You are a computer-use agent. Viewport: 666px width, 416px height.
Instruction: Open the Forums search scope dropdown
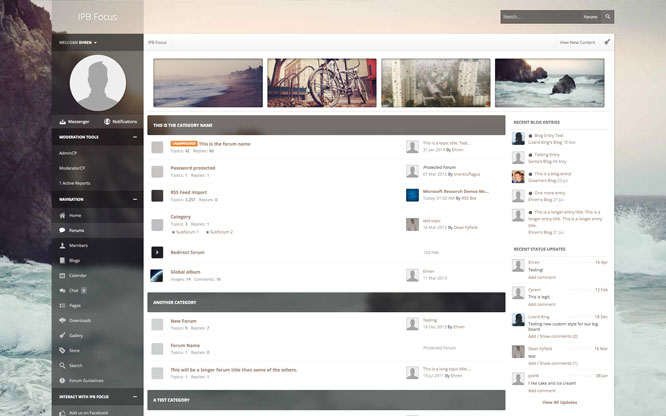coord(590,17)
